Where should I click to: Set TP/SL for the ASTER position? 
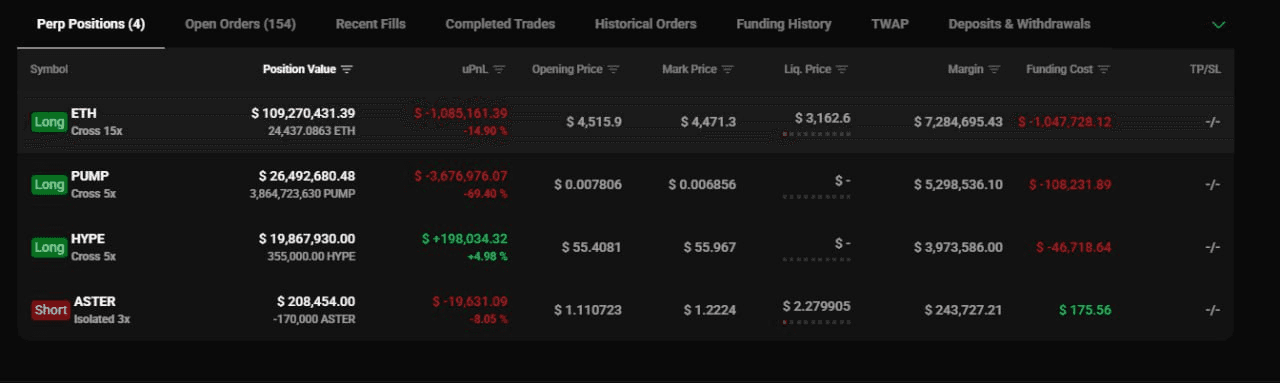point(1213,310)
